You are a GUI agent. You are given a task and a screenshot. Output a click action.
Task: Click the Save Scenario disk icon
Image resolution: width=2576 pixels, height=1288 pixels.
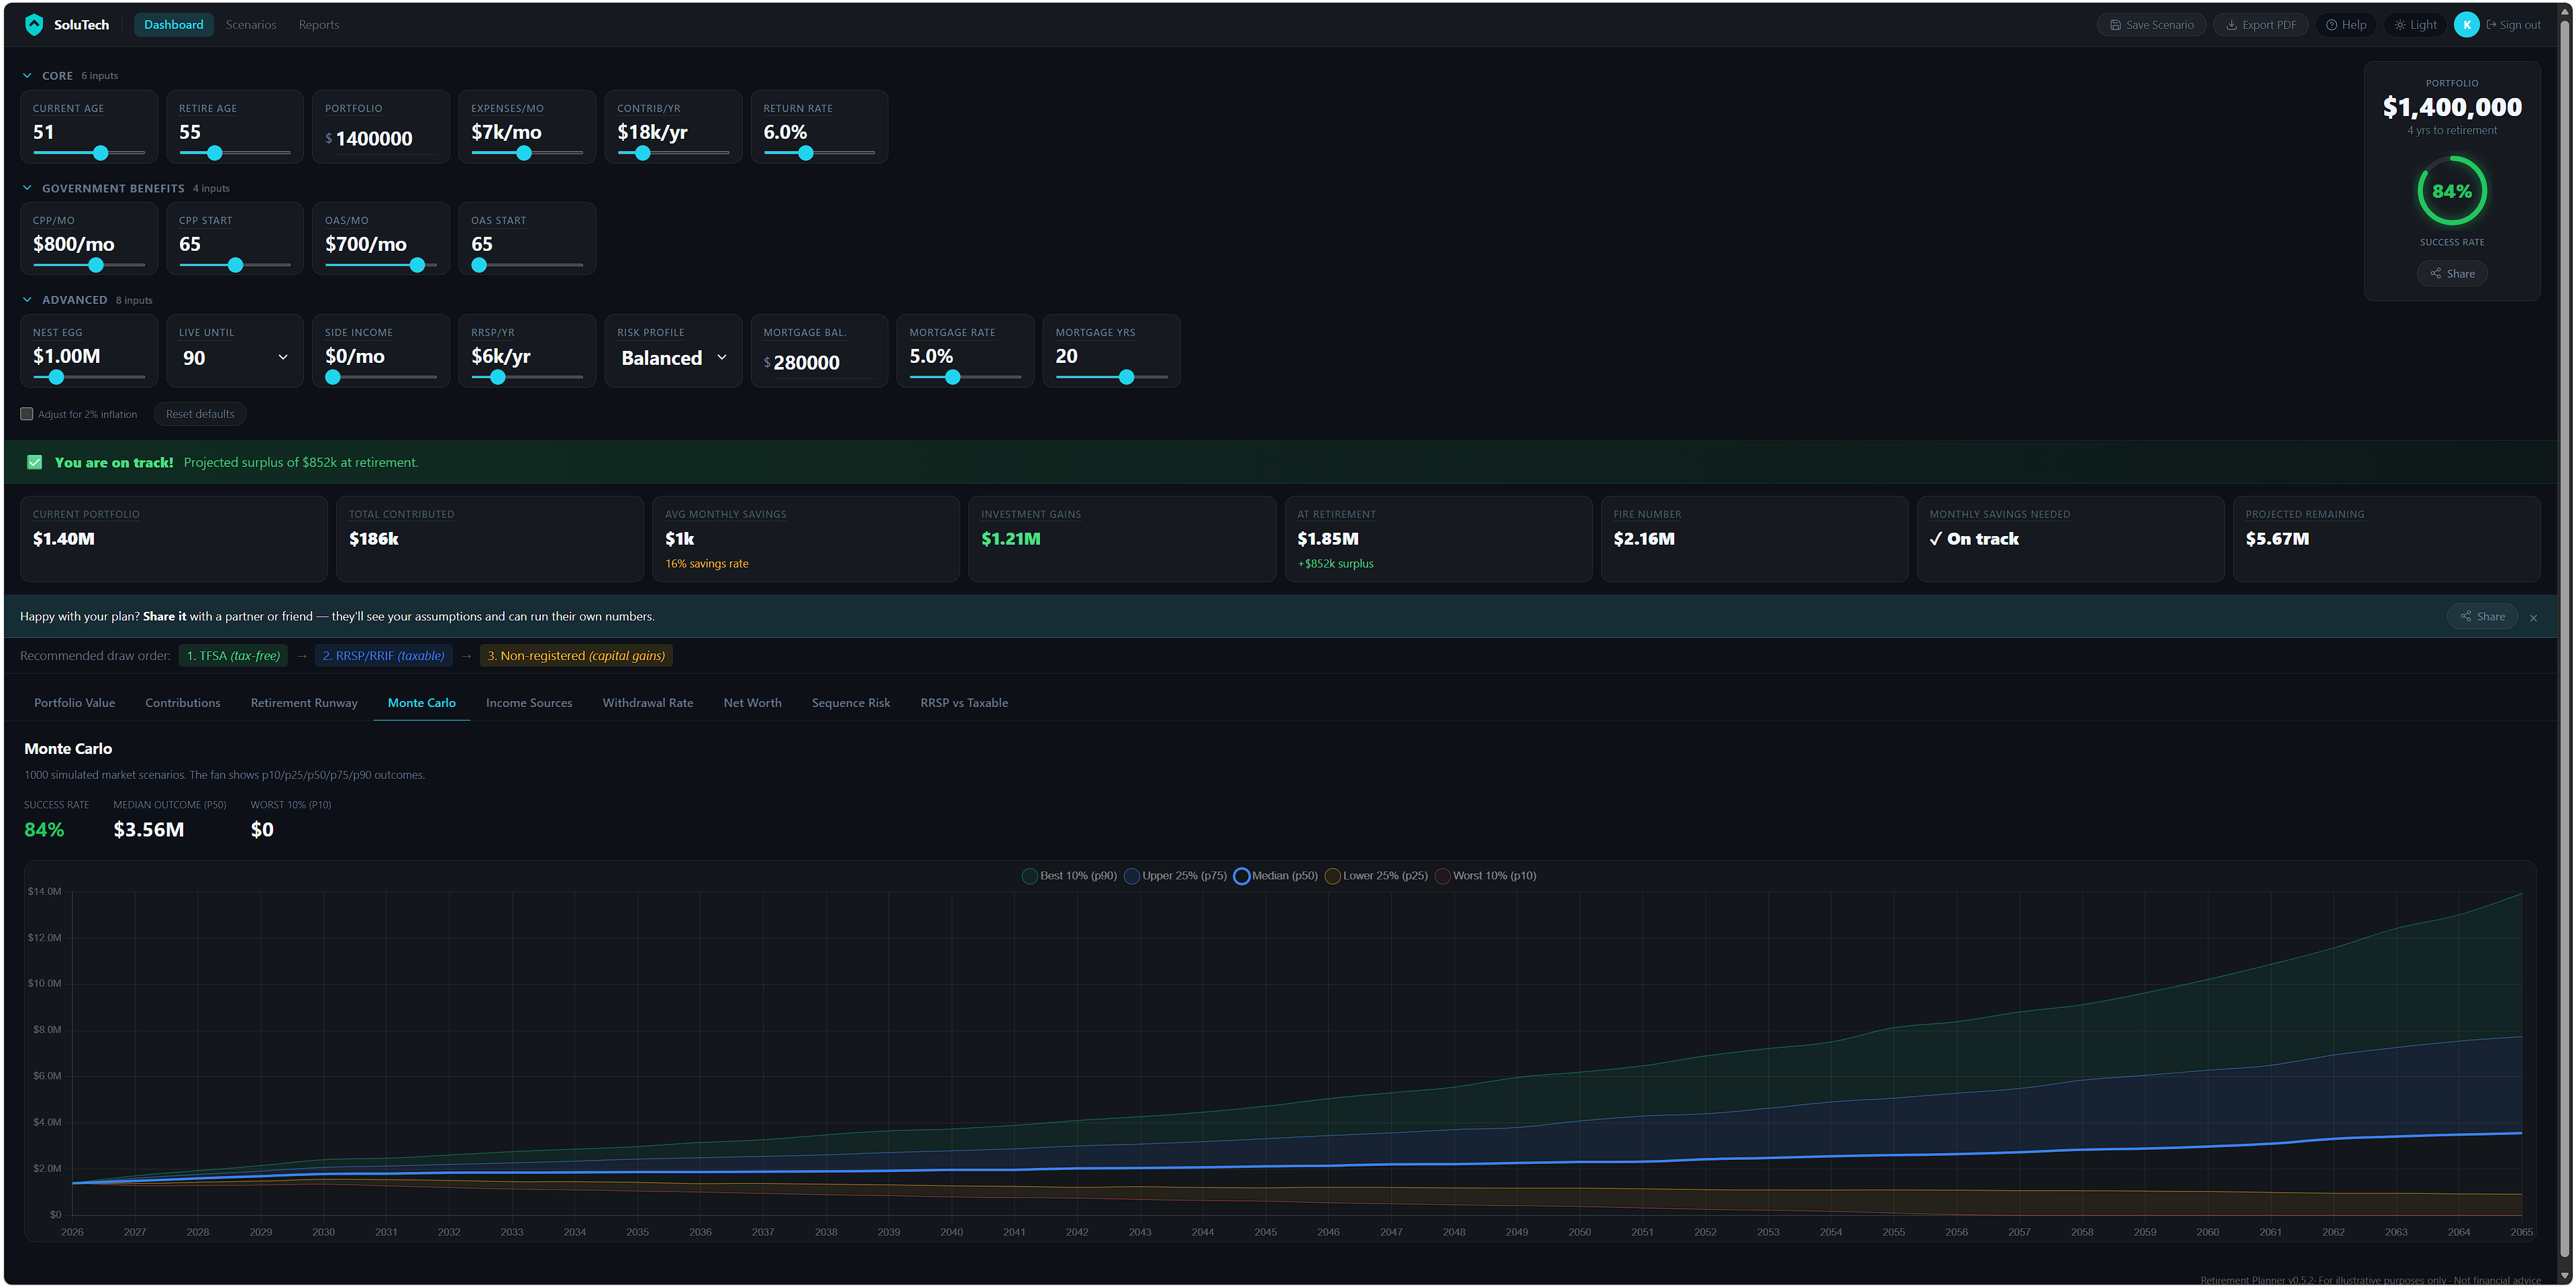pyautogui.click(x=2115, y=25)
